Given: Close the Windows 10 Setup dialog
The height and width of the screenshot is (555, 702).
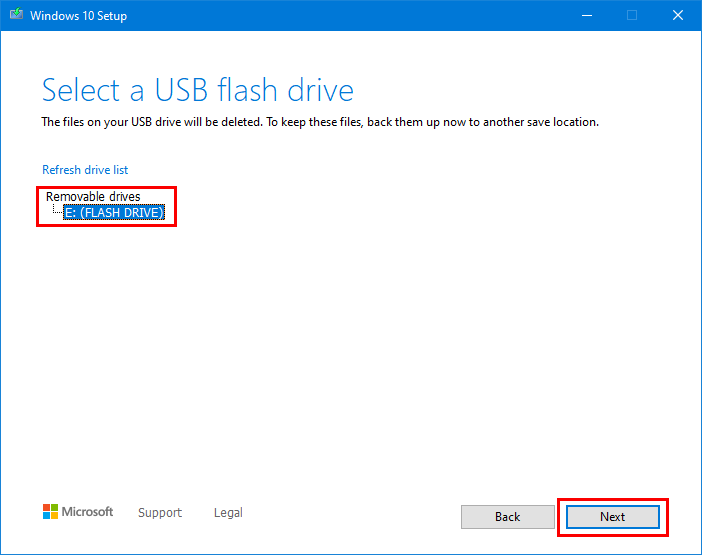Looking at the screenshot, I should point(678,16).
